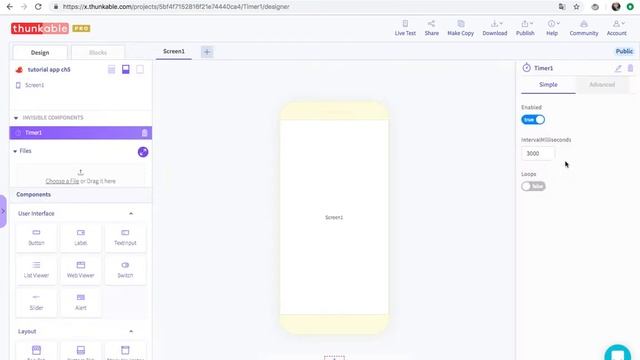The width and height of the screenshot is (640, 360).
Task: Pick the Switch component
Action: 125,270
